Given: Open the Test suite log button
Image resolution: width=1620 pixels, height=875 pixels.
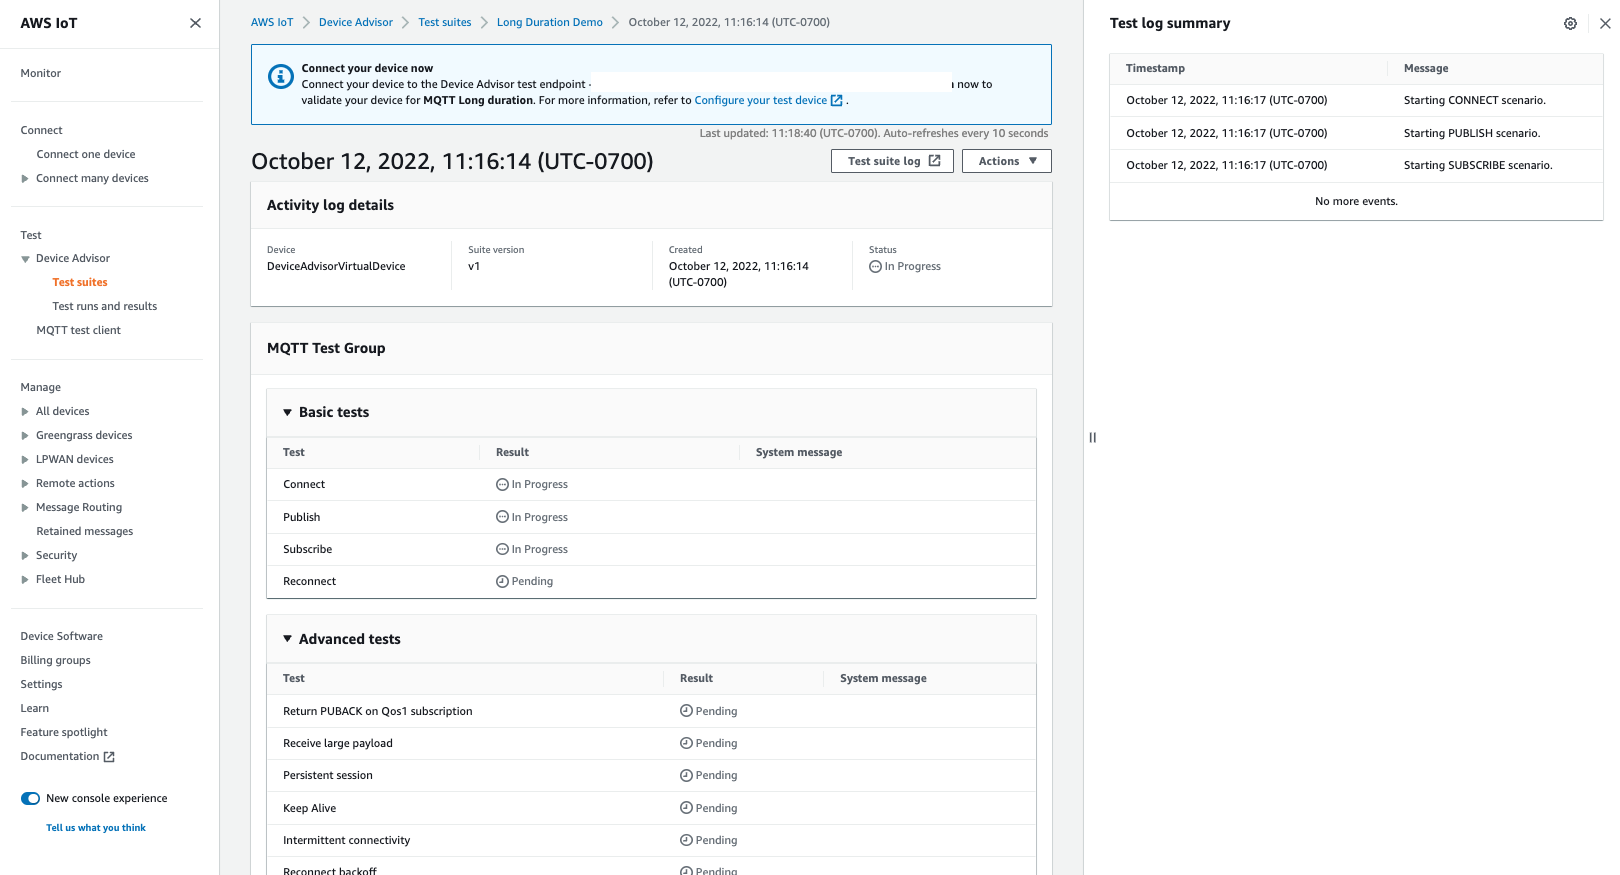Looking at the screenshot, I should pyautogui.click(x=892, y=161).
